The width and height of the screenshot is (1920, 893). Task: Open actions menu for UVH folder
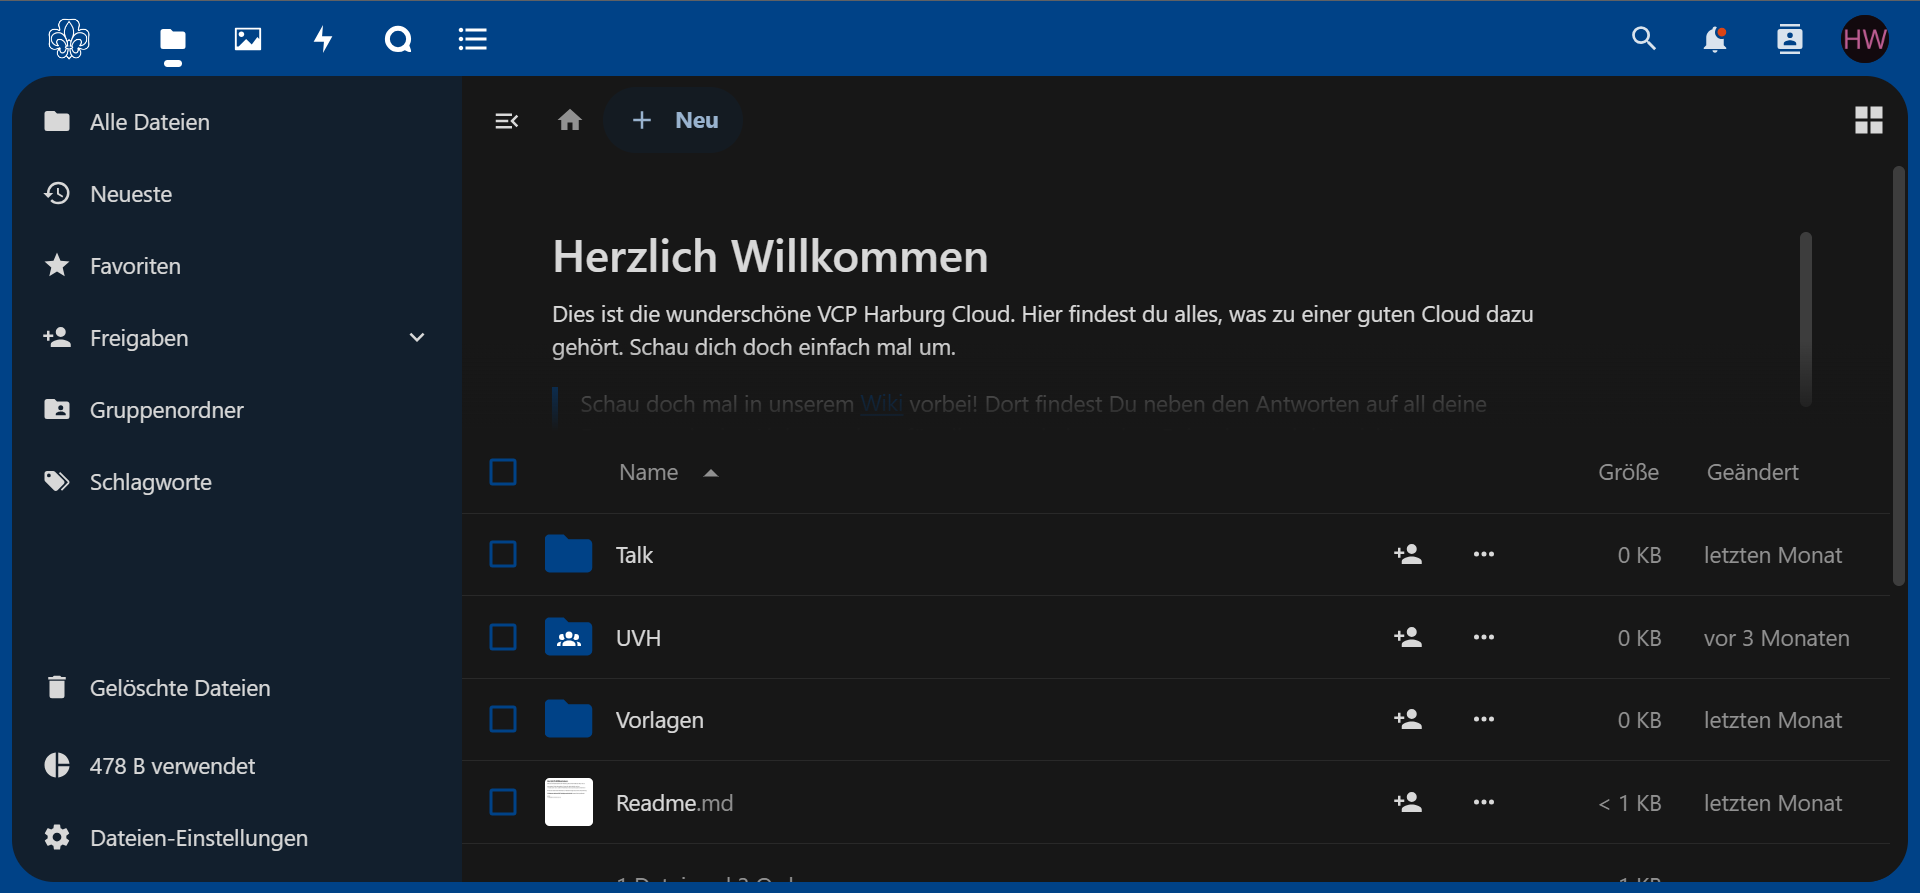(1484, 637)
